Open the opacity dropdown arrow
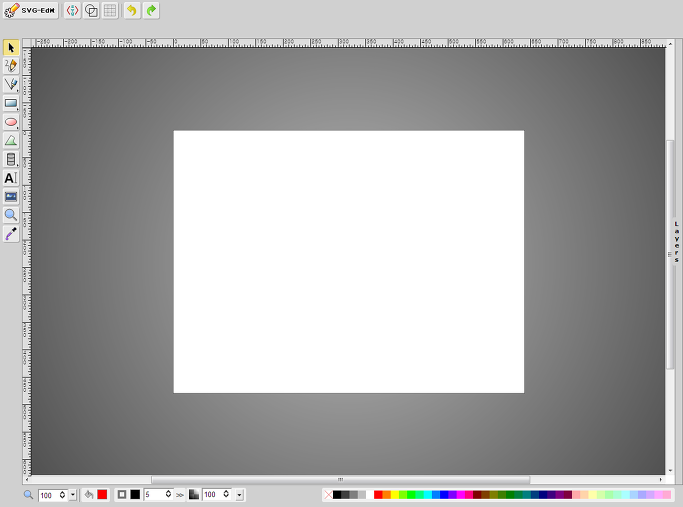The image size is (683, 507). click(239, 495)
